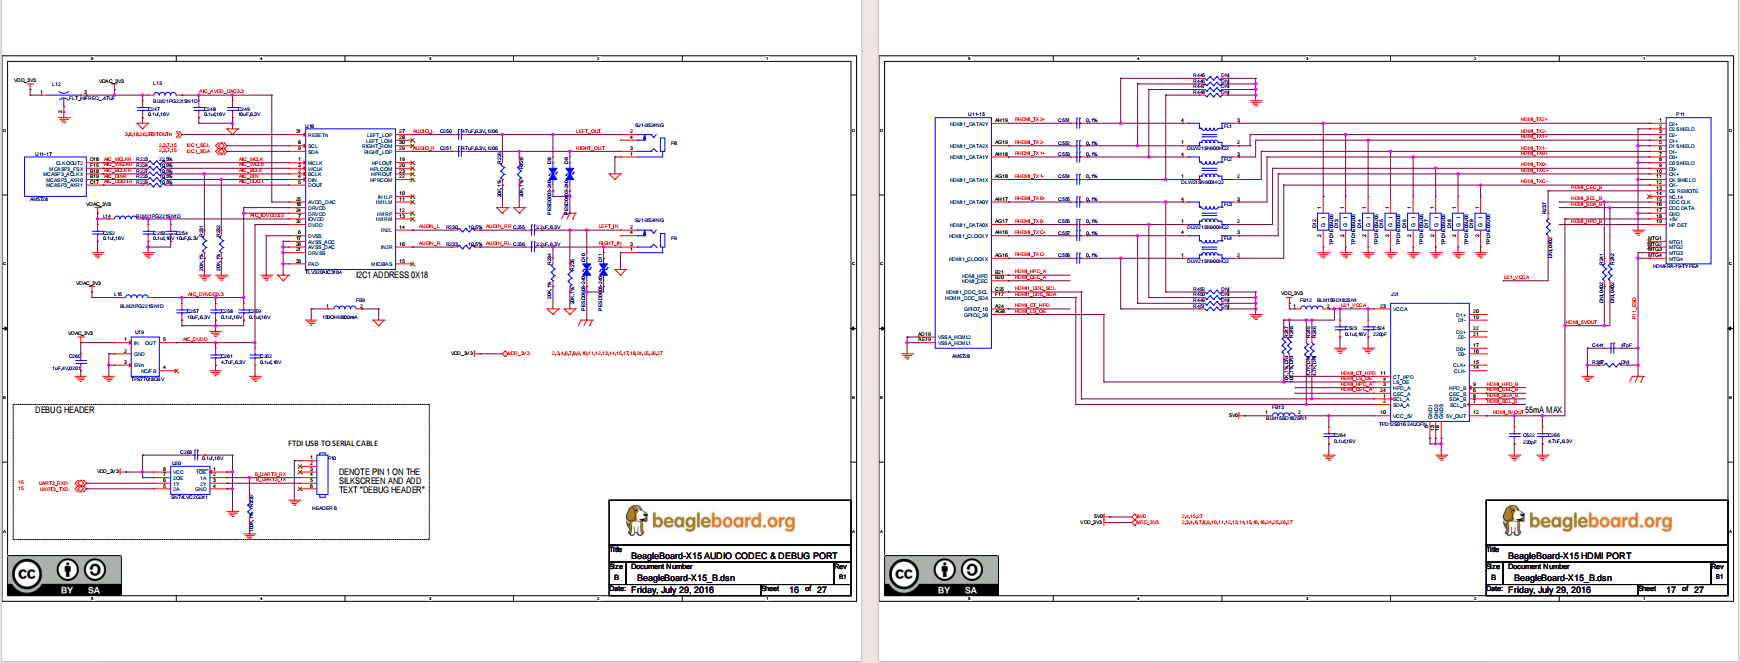Click the beagle dog logo on sheet 16
Screen dimensions: 1740x663
click(x=636, y=520)
